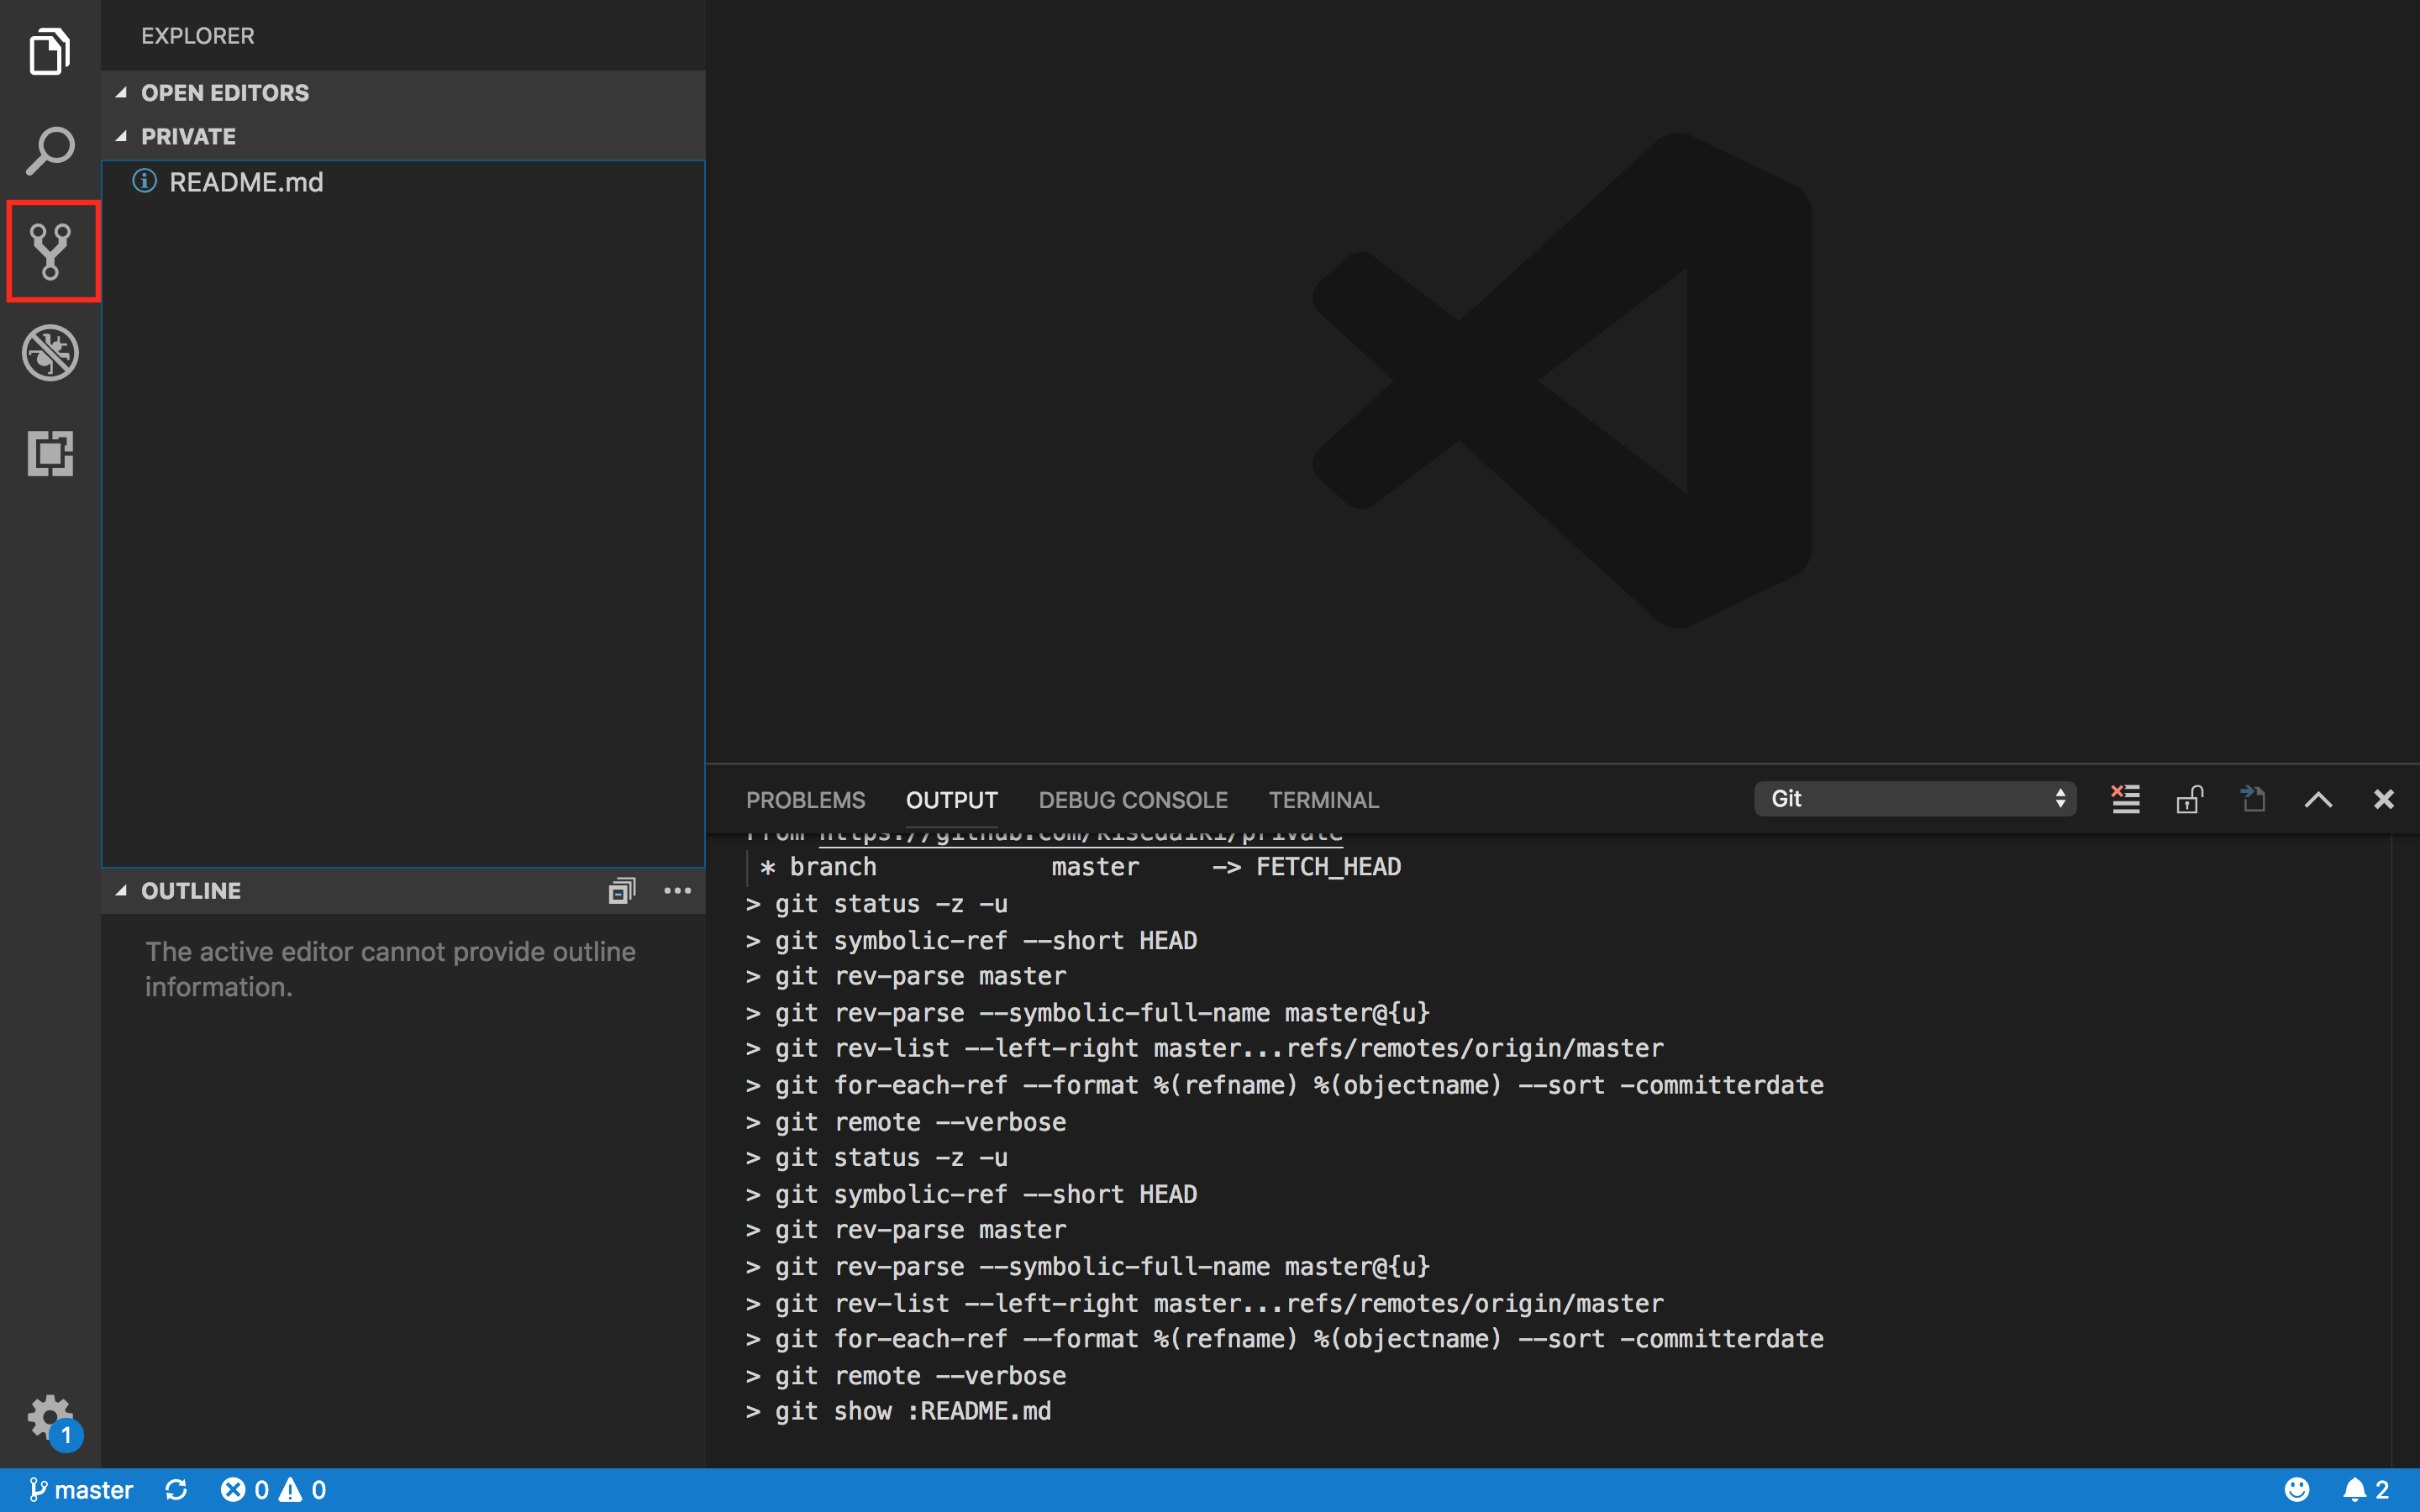
Task: Click the README.md info file icon
Action: (145, 181)
